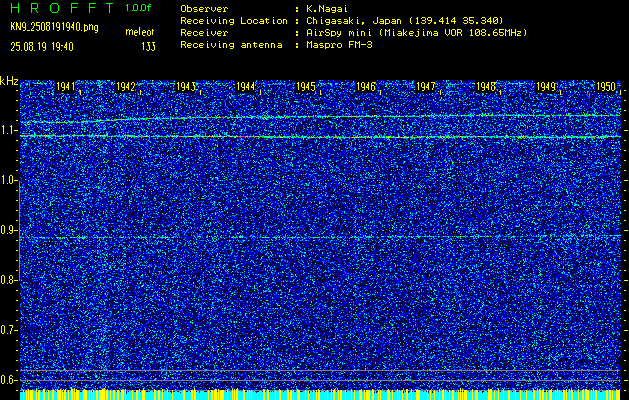Click the Observer field label
Image resolution: width=629 pixels, height=400 pixels.
coord(204,8)
